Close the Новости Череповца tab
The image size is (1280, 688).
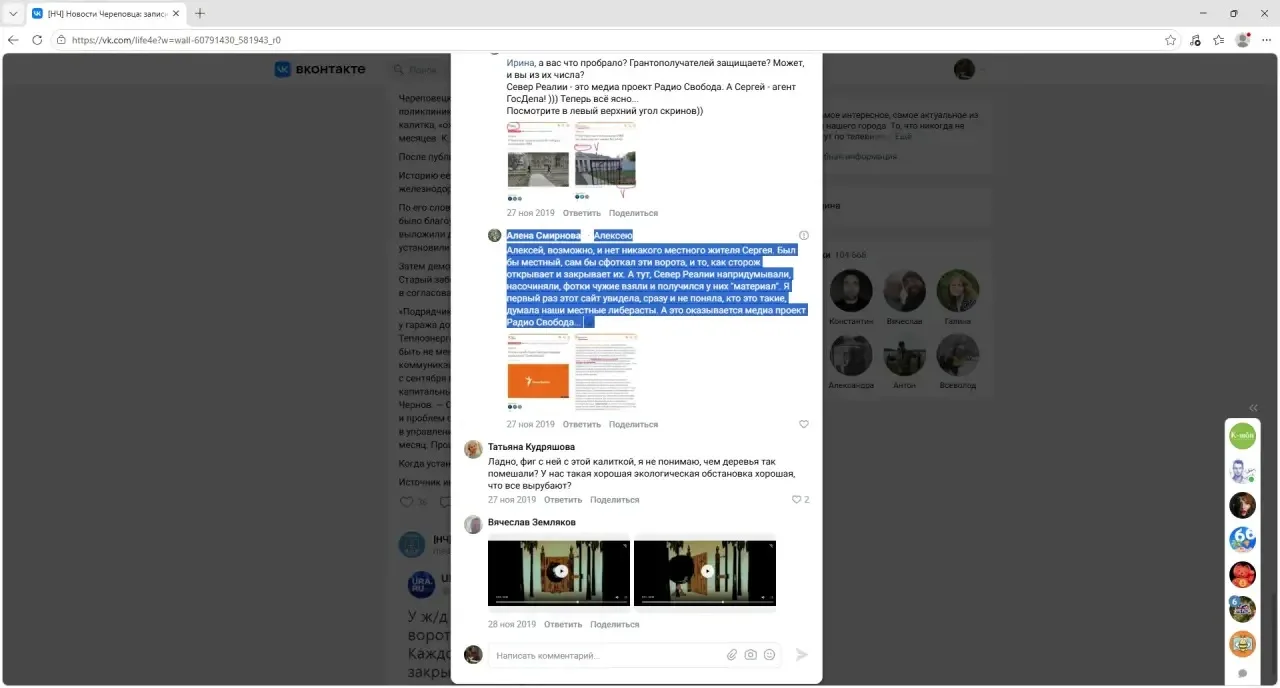click(x=175, y=13)
